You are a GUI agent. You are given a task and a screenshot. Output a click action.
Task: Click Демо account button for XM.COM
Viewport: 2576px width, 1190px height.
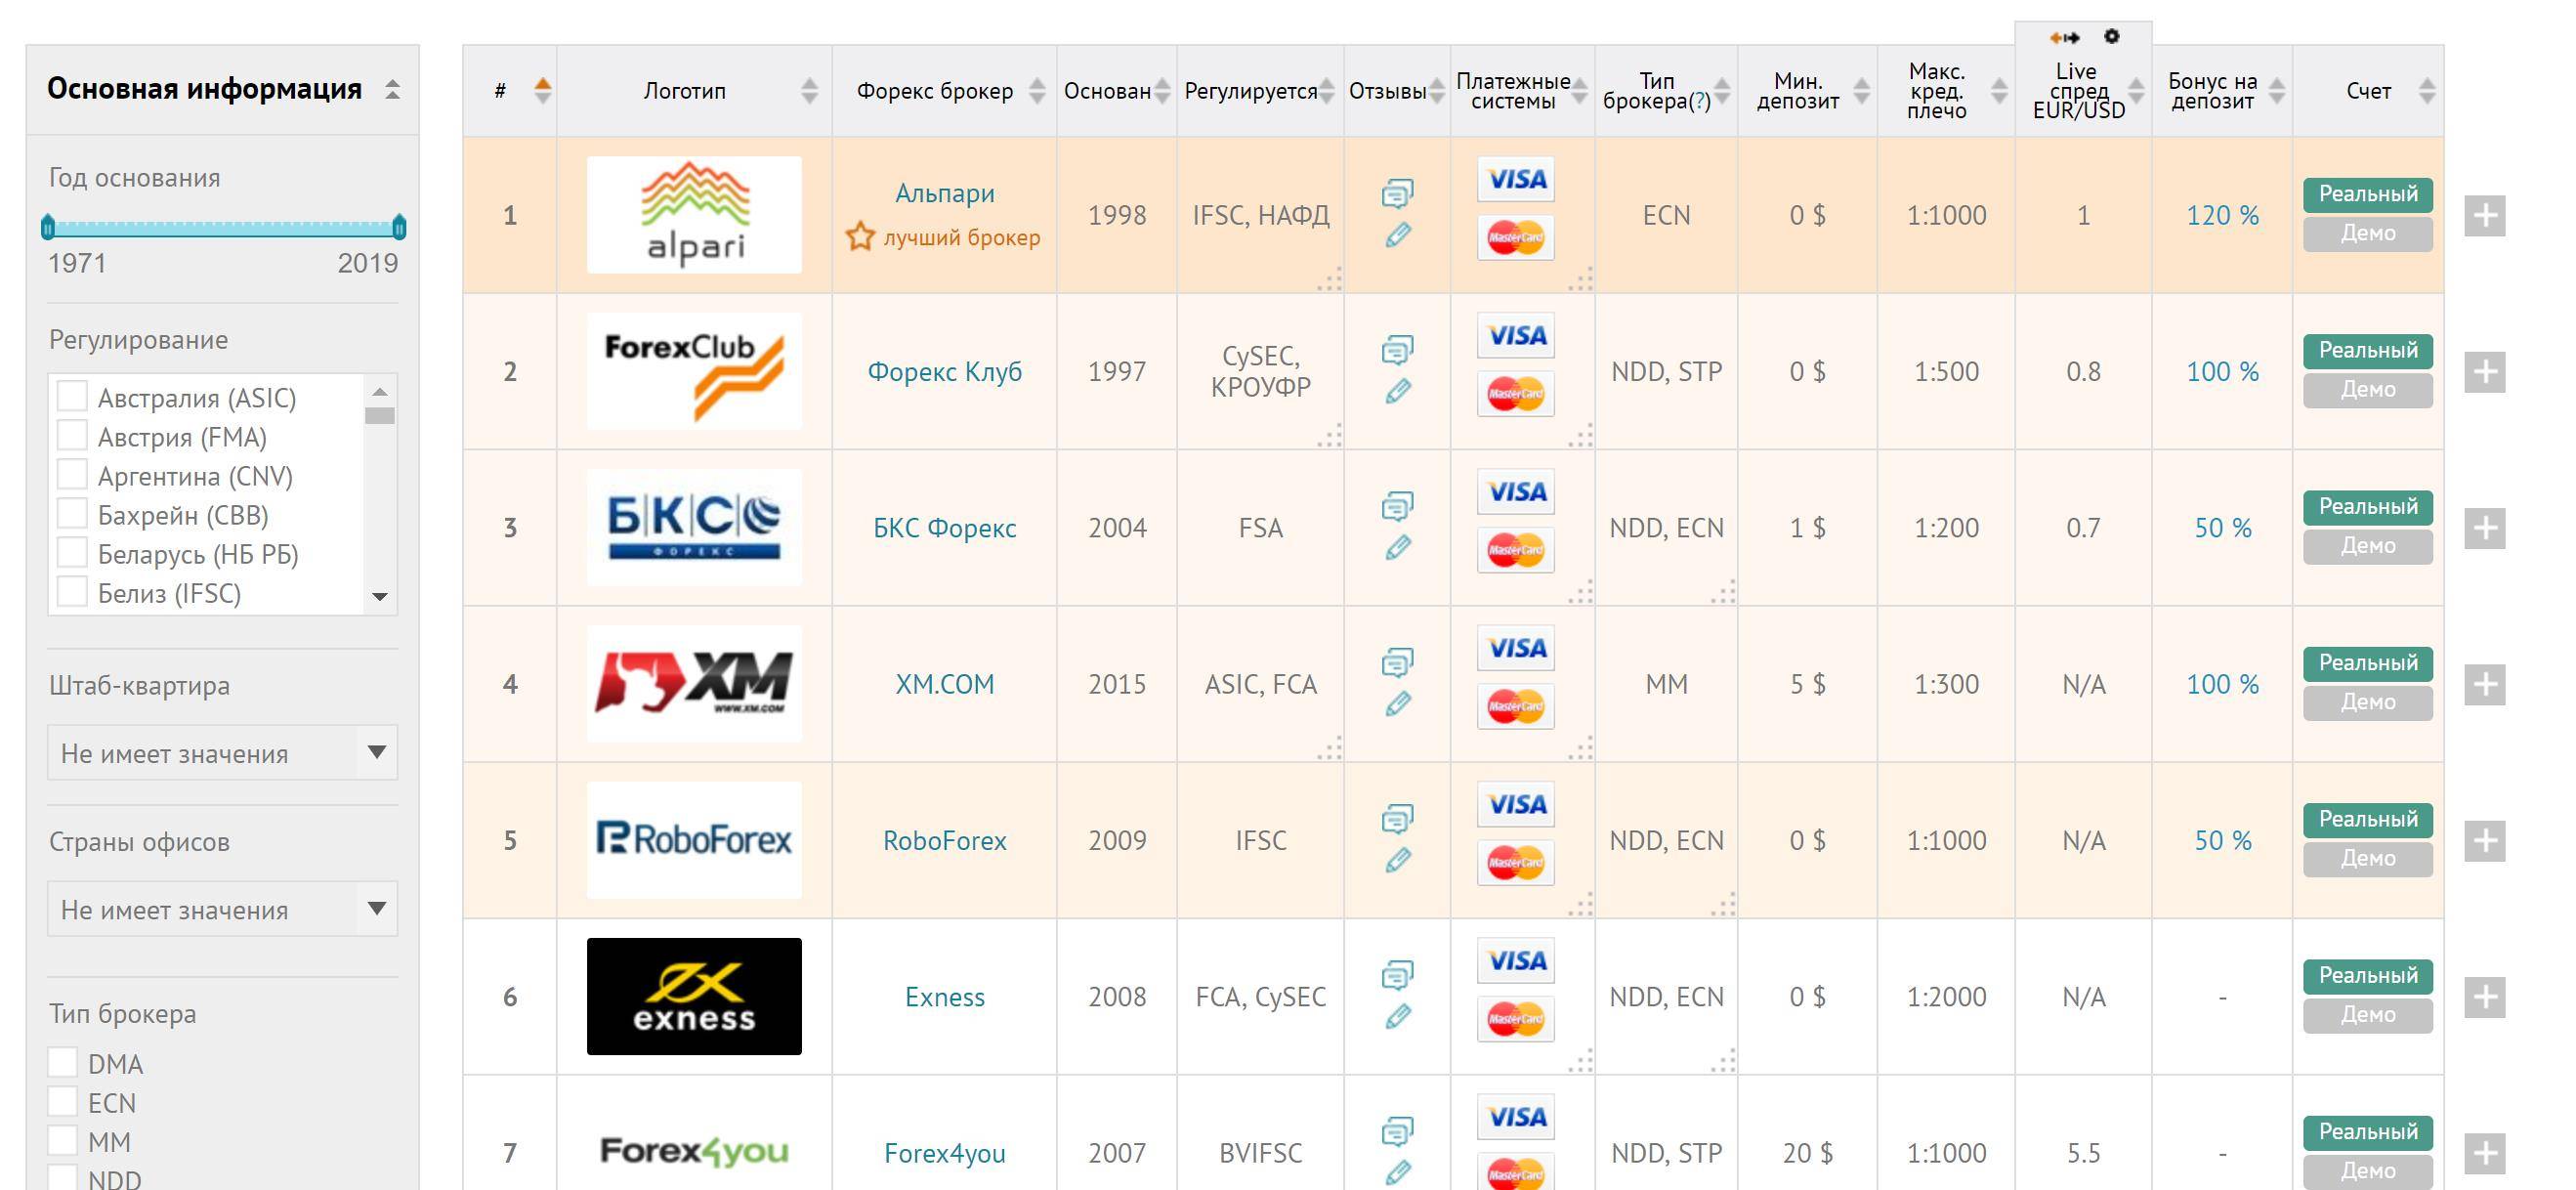pos(2368,702)
